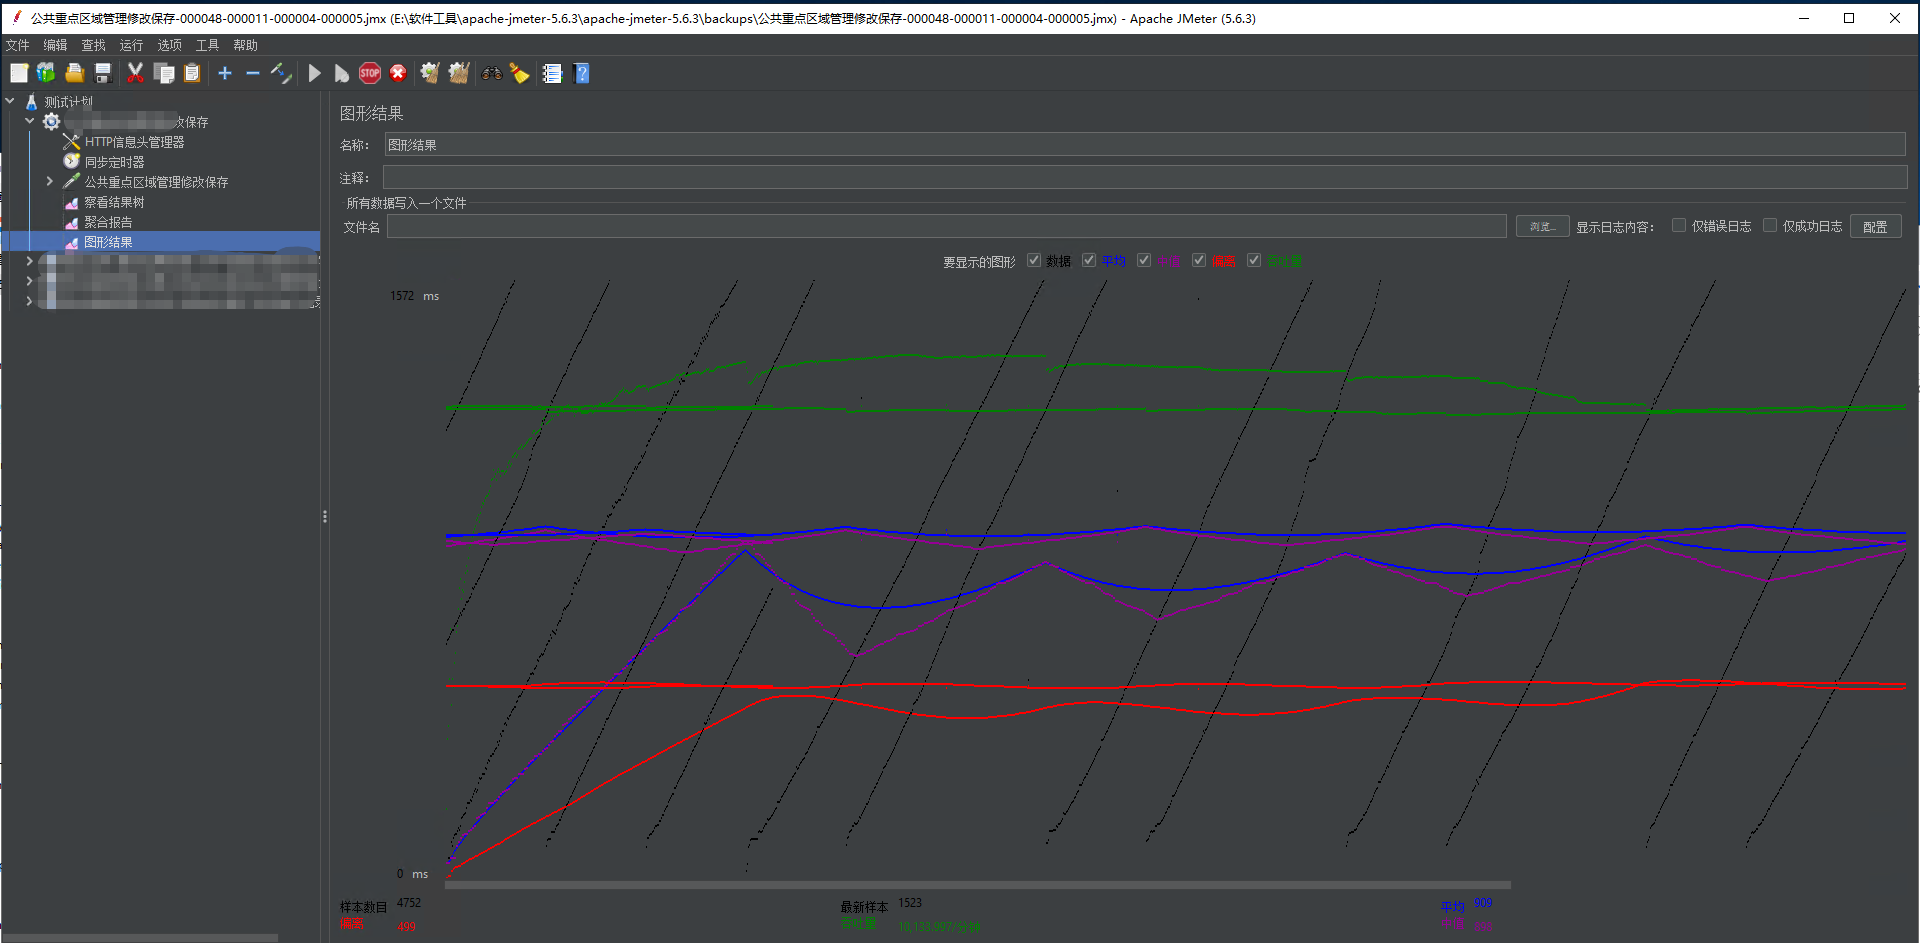Expand the 公共重点区域管理修改保存 sampler node
This screenshot has height=943, width=1920.
50,181
